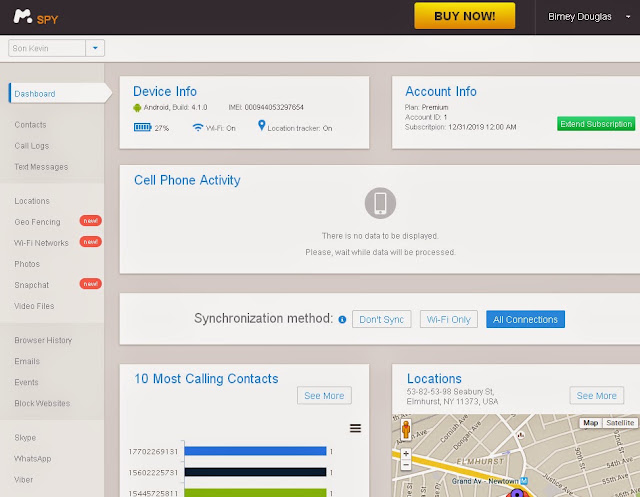This screenshot has width=640, height=497.
Task: Click the Android robot icon
Action: (137, 108)
